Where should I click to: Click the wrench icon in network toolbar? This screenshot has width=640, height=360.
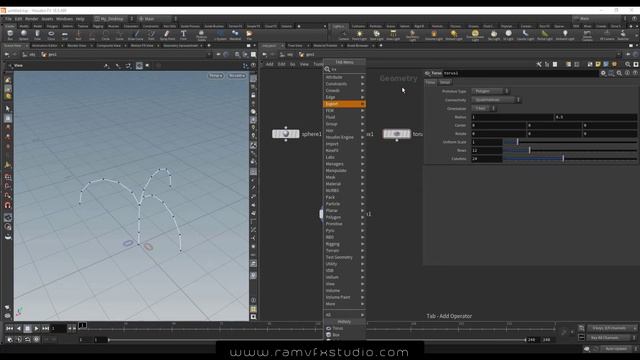tap(539, 64)
